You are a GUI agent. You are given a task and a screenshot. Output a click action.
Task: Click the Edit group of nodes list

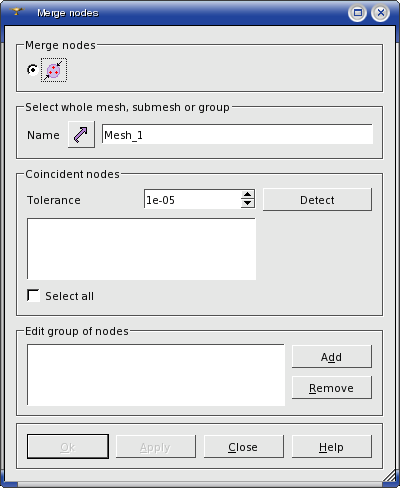point(156,375)
